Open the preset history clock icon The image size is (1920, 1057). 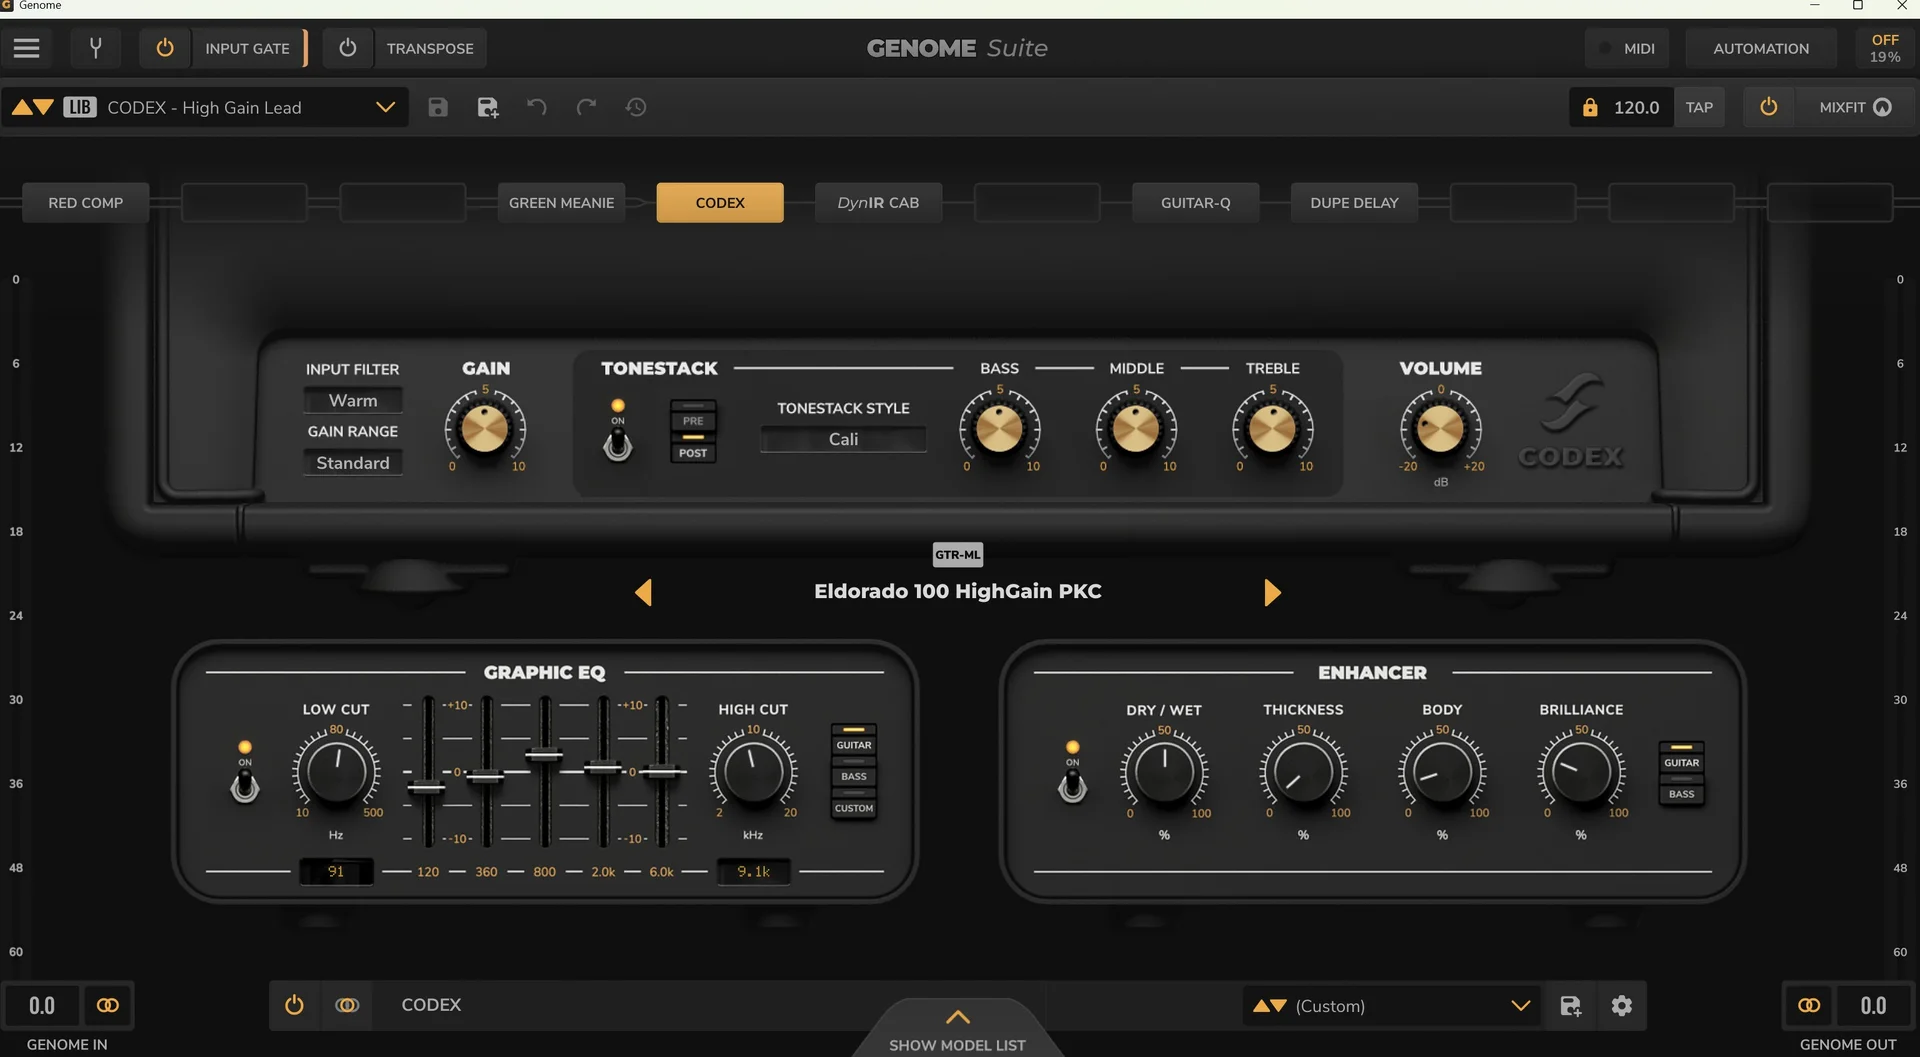point(636,107)
